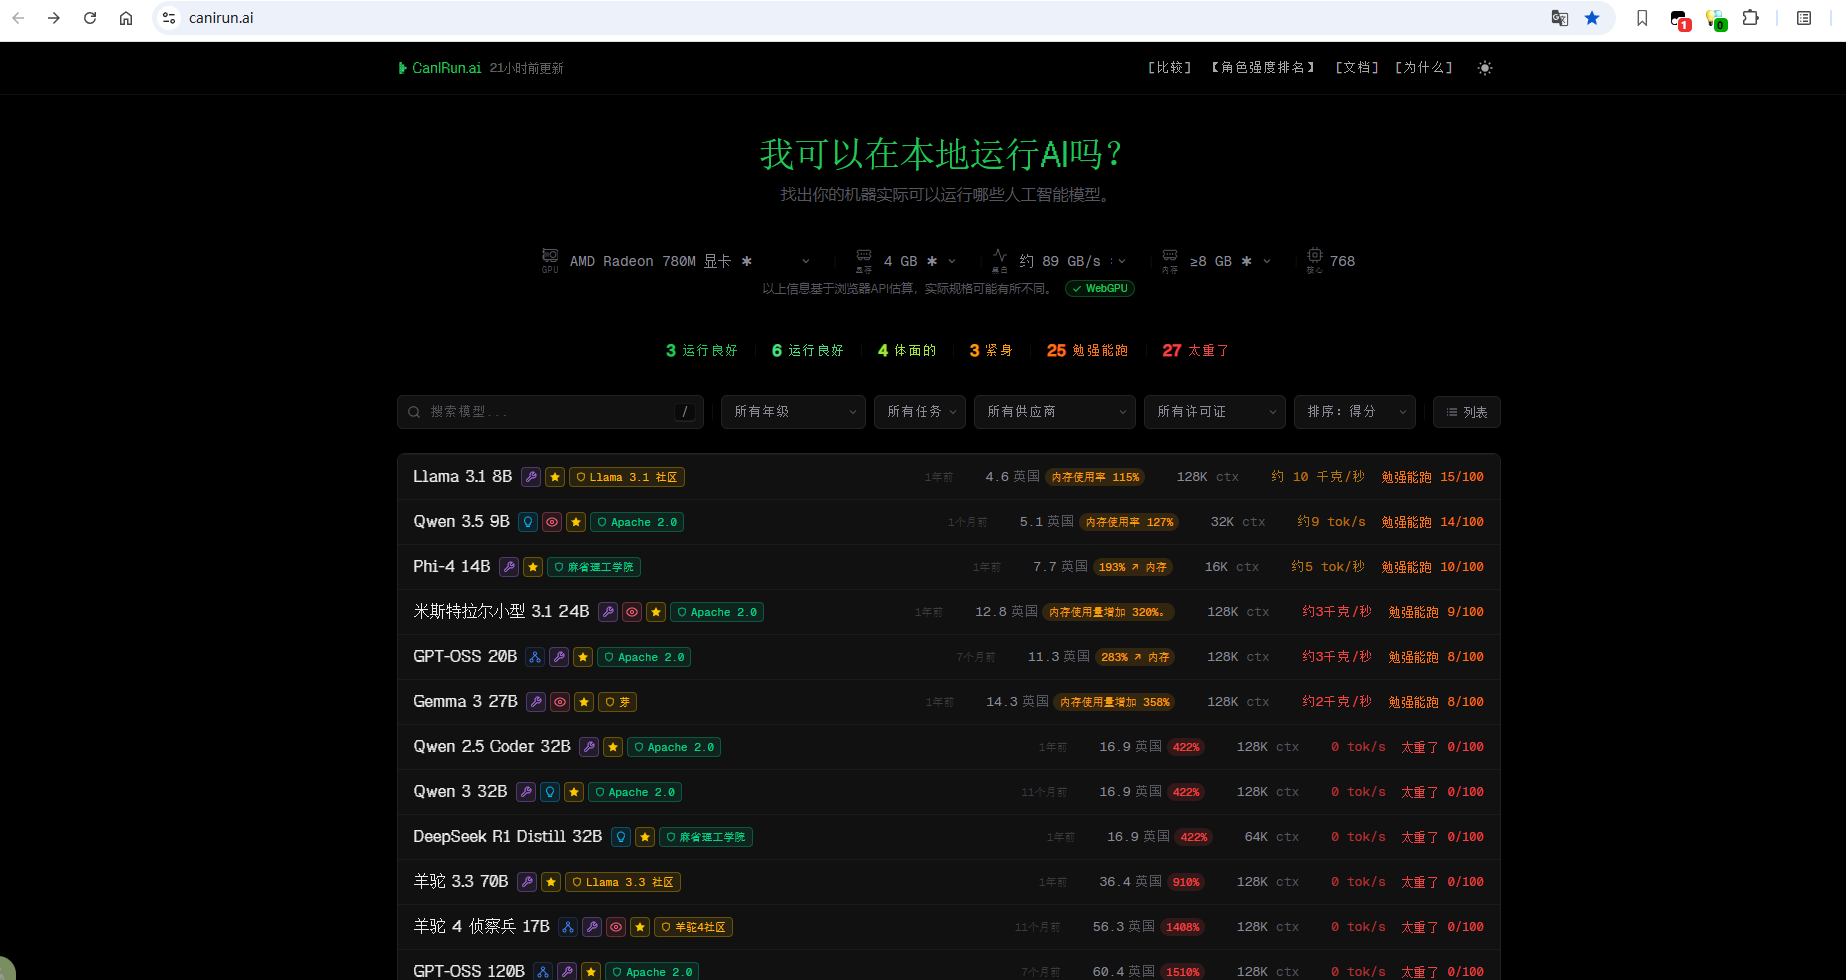The width and height of the screenshot is (1846, 980).
Task: Expand the 所有年级 filter dropdown
Action: coord(793,412)
